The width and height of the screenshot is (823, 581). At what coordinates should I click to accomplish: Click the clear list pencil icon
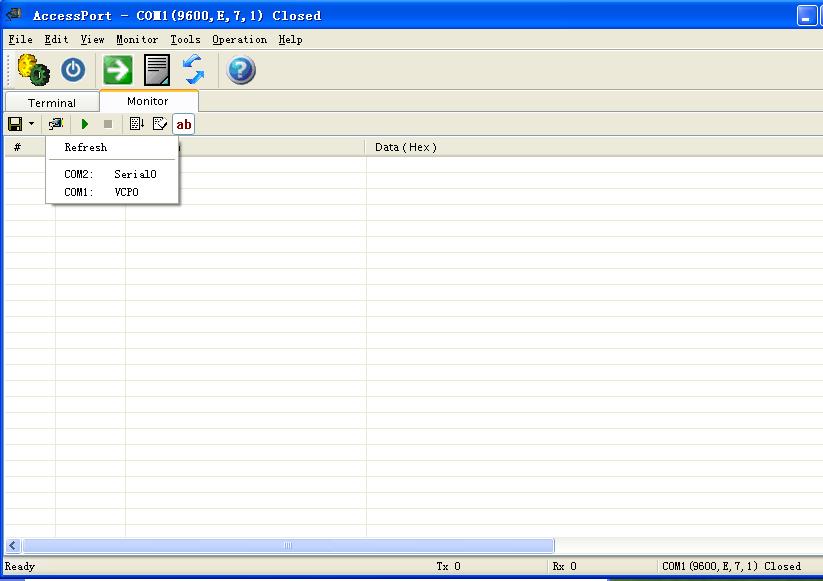[x=160, y=124]
